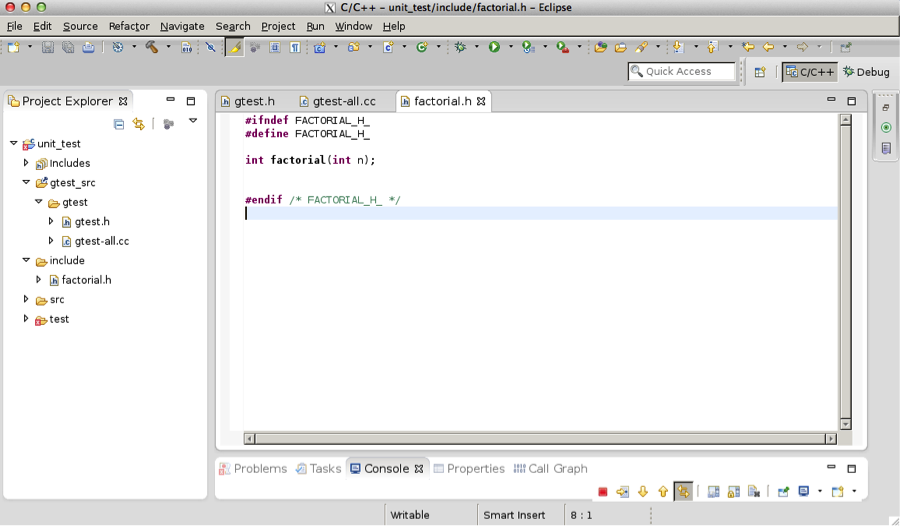Viewport: 900px width, 526px height.
Task: Open the Project menu
Action: click(x=278, y=26)
